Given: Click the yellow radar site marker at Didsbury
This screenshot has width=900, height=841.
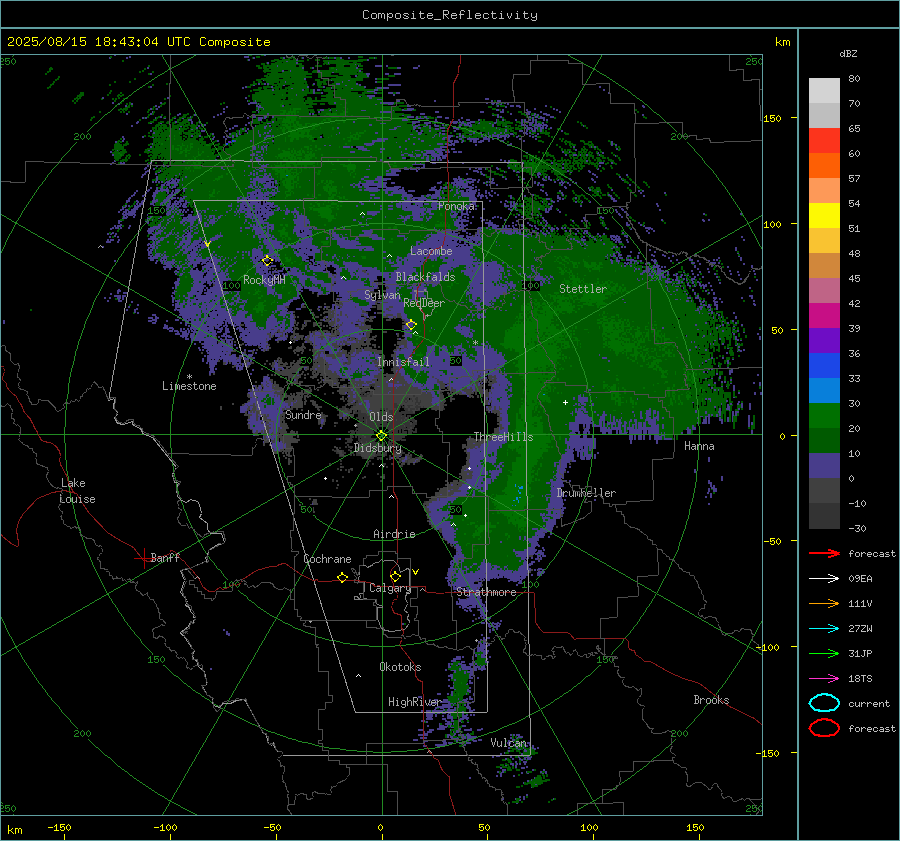Looking at the screenshot, I should pos(382,435).
